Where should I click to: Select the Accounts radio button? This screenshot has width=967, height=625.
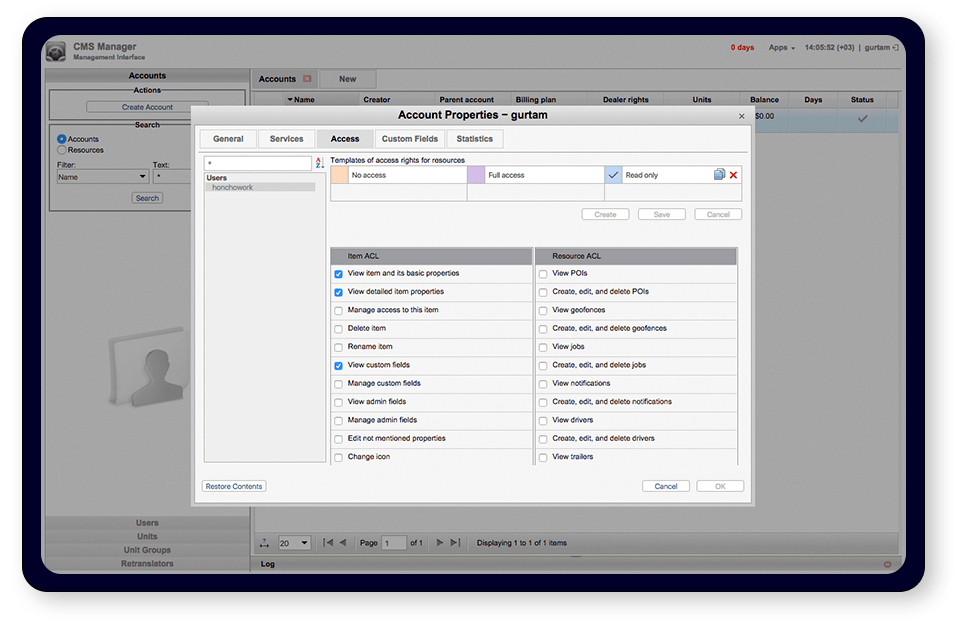coord(62,139)
